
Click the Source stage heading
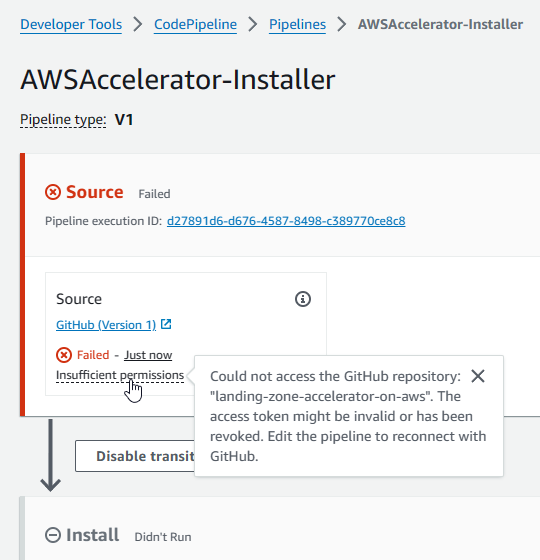95,192
